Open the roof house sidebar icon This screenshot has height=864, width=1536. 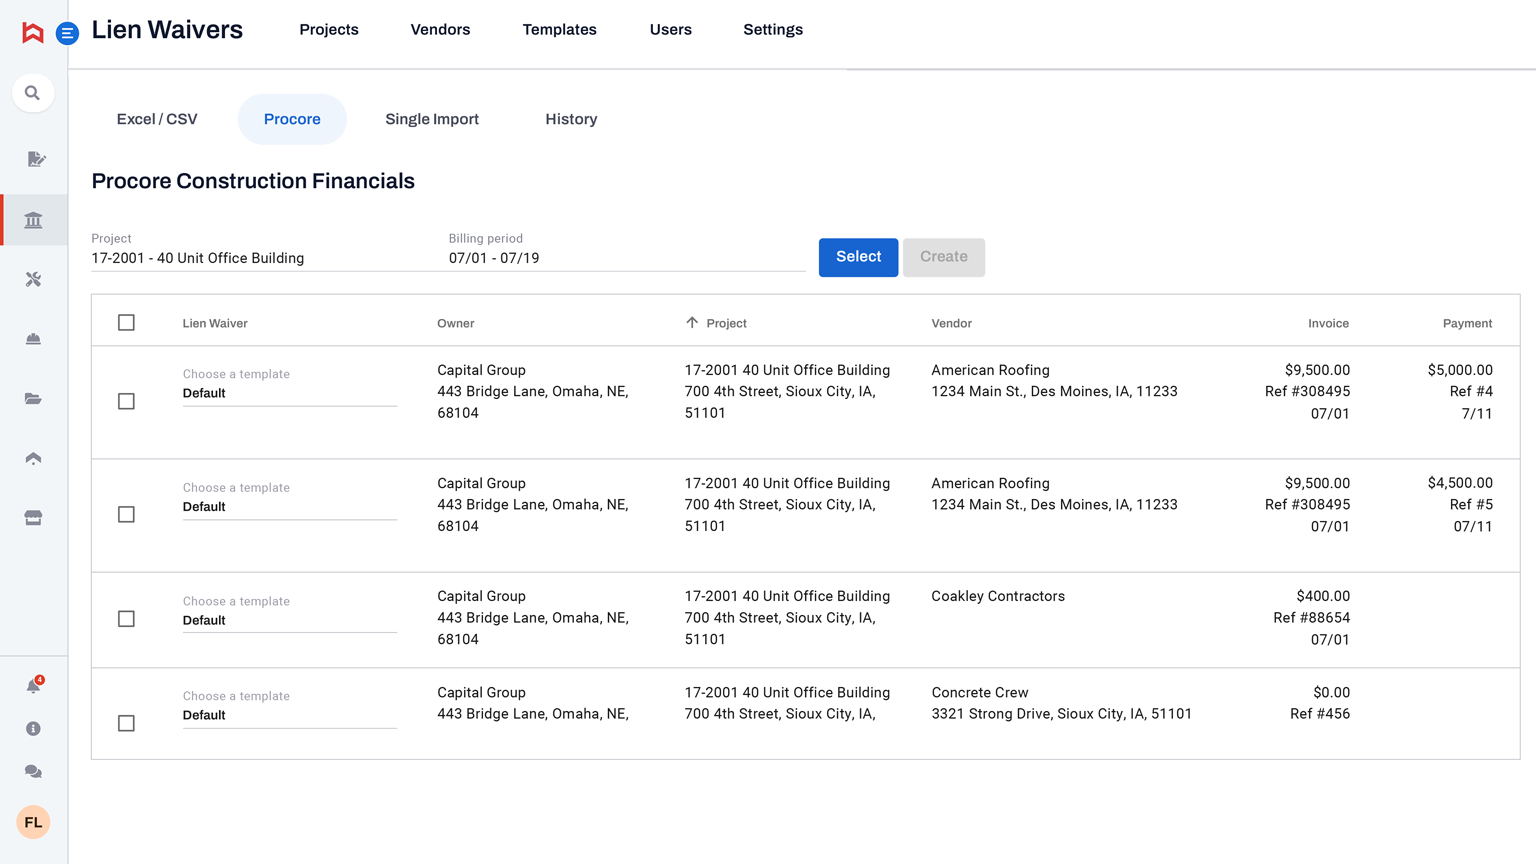[33, 458]
